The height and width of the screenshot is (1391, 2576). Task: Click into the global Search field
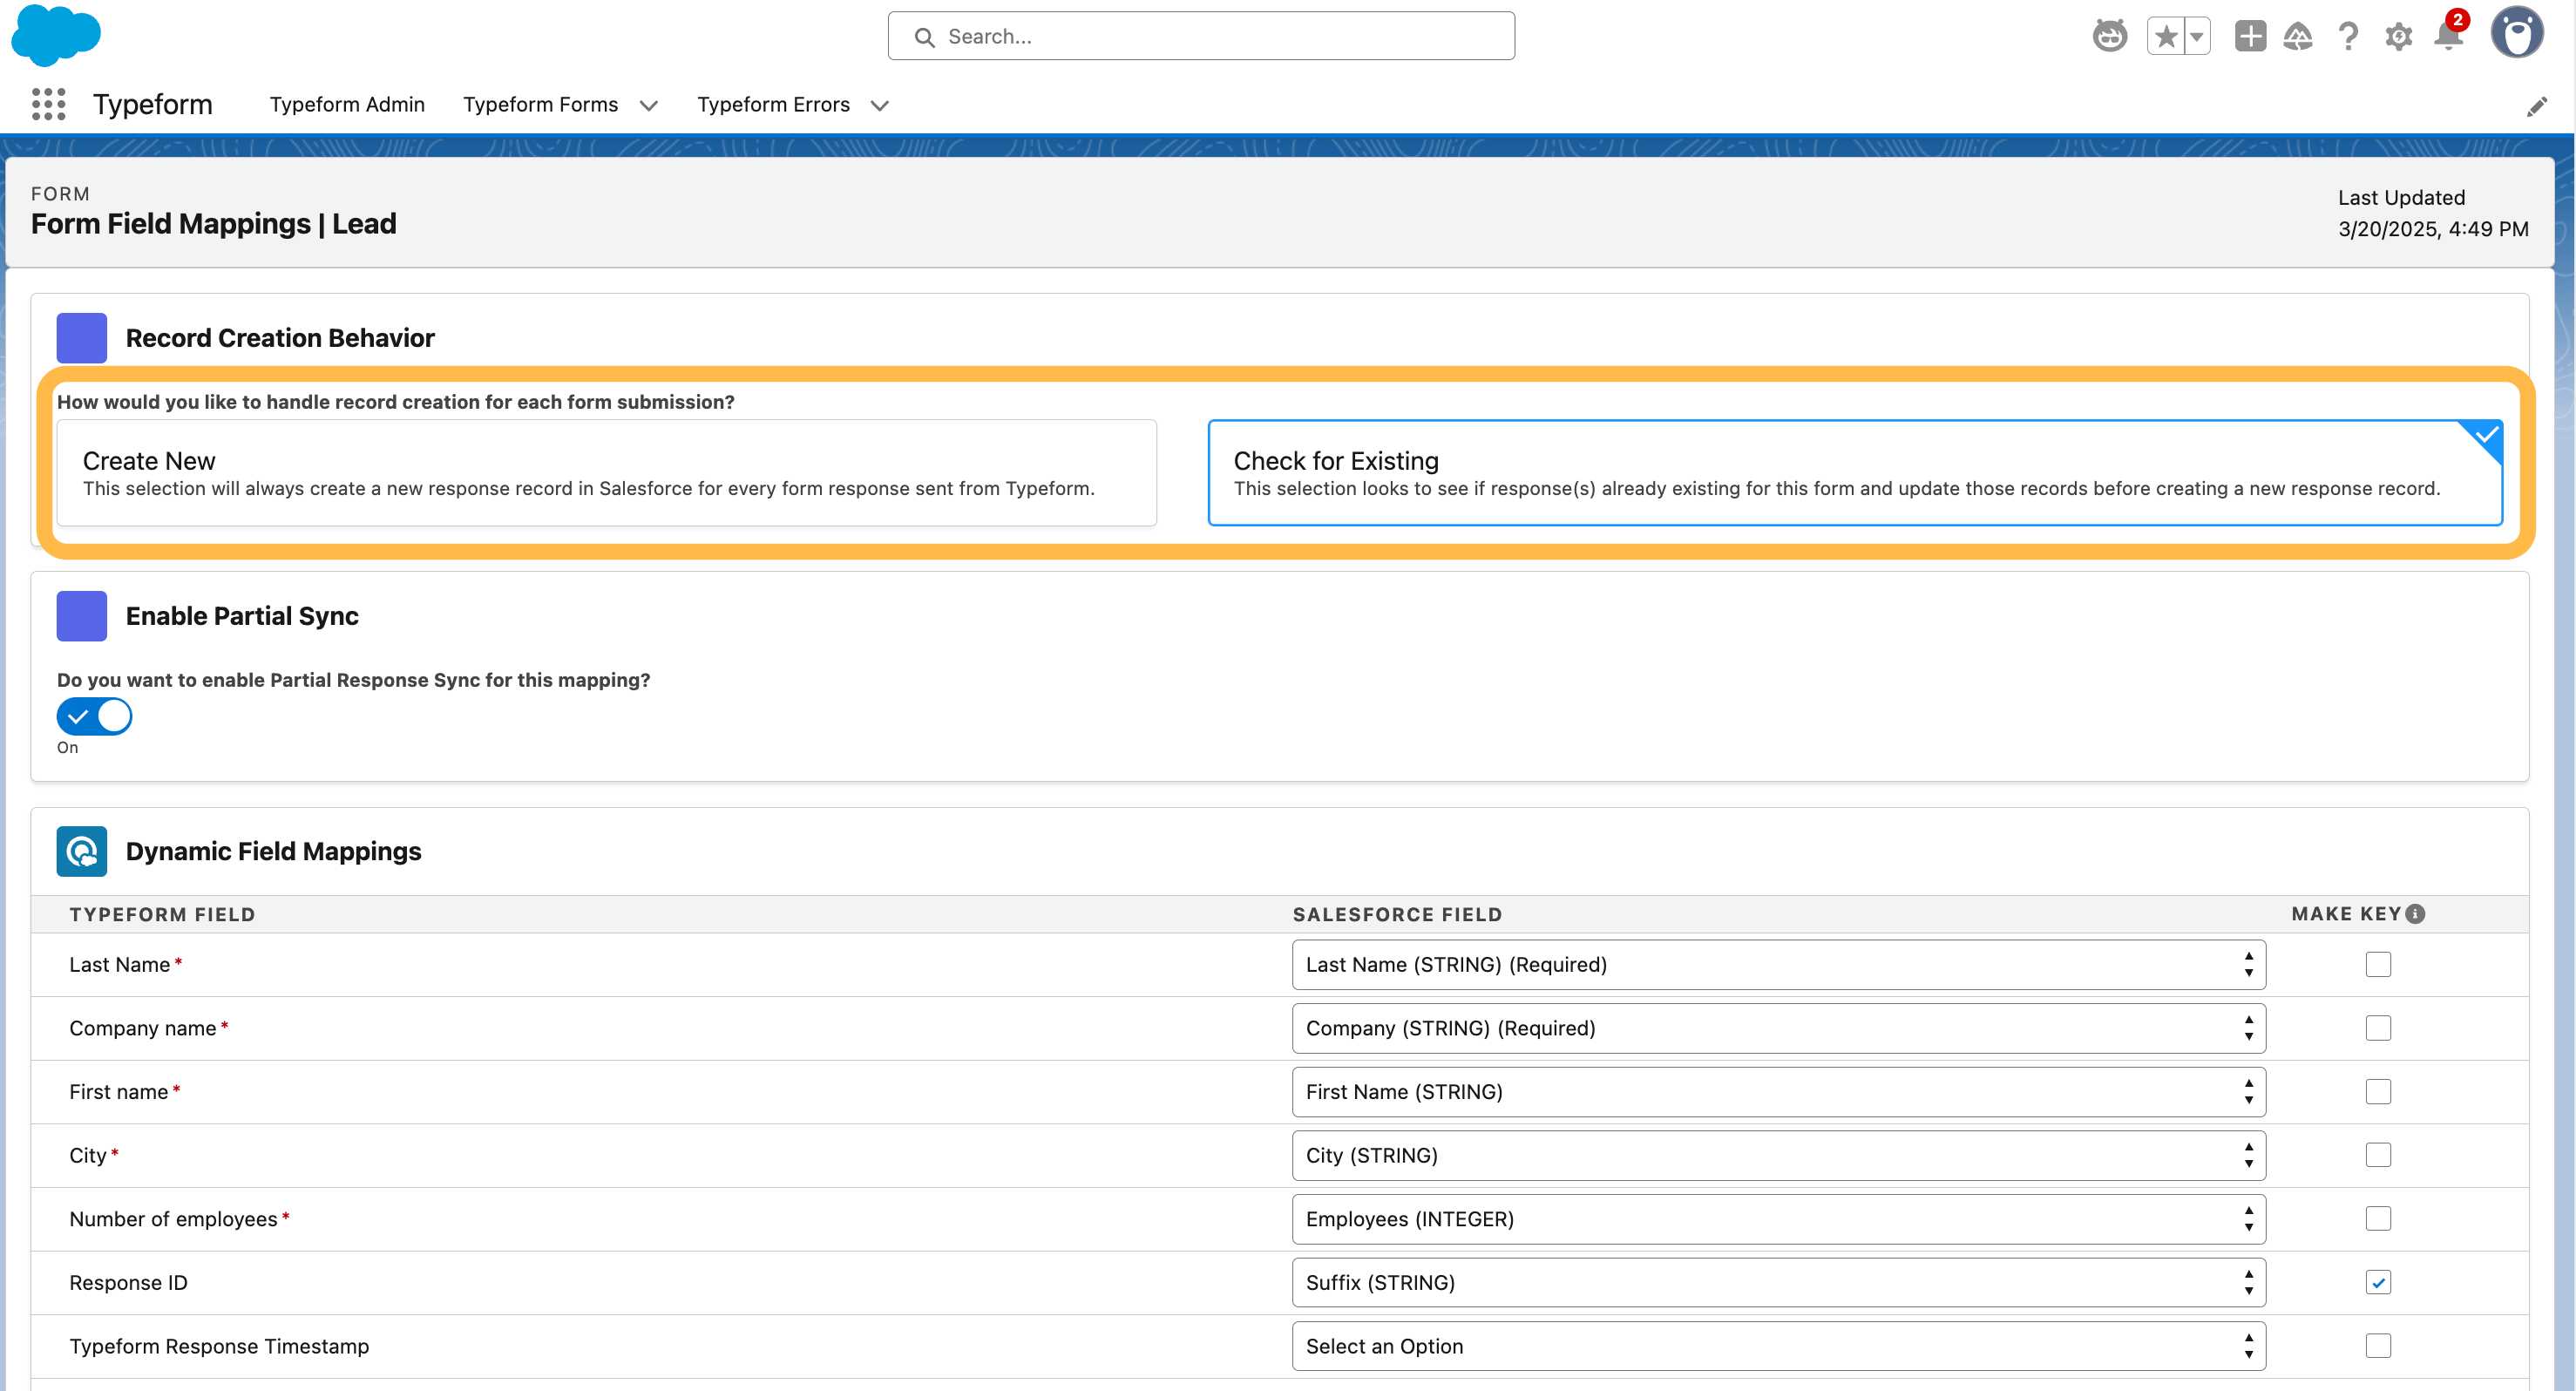point(1201,36)
